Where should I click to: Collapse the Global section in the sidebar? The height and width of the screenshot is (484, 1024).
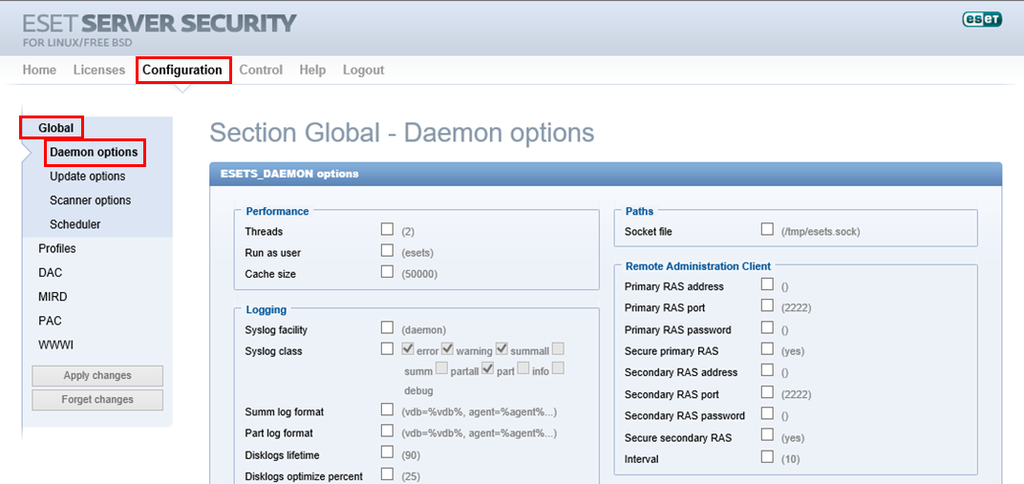pos(56,128)
